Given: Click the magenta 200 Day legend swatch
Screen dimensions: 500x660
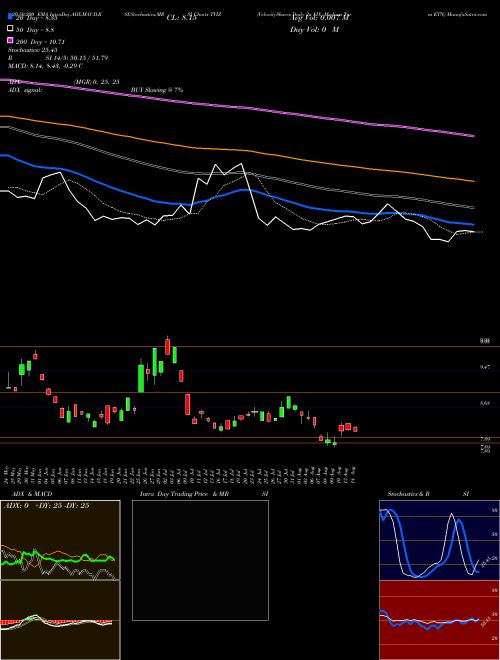Looking at the screenshot, I should point(10,41).
